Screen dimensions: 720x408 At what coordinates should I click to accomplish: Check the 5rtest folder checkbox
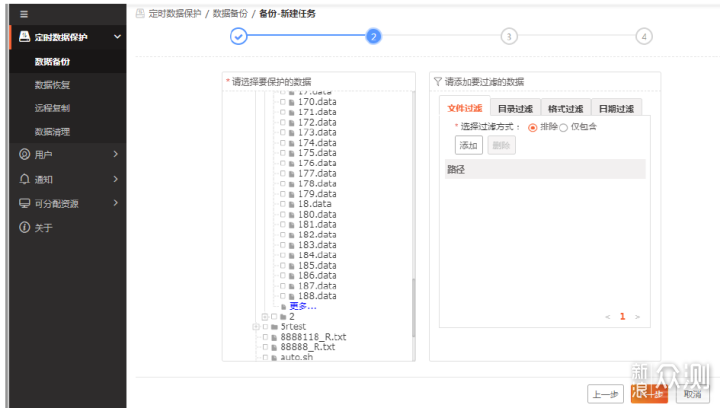pyautogui.click(x=265, y=326)
